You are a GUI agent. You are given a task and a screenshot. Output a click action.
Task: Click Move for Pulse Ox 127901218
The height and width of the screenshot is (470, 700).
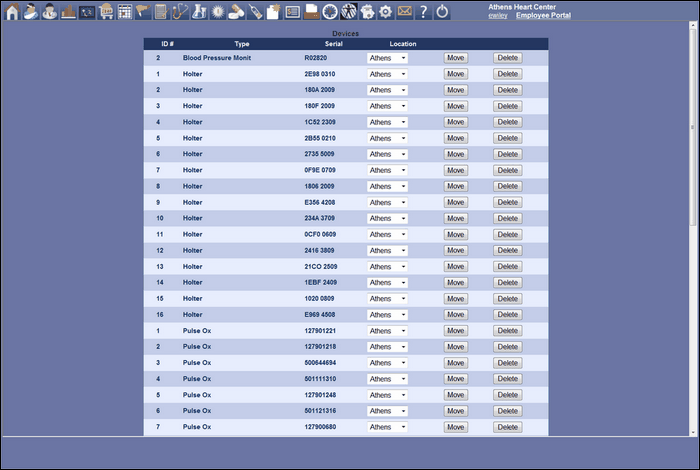click(455, 347)
